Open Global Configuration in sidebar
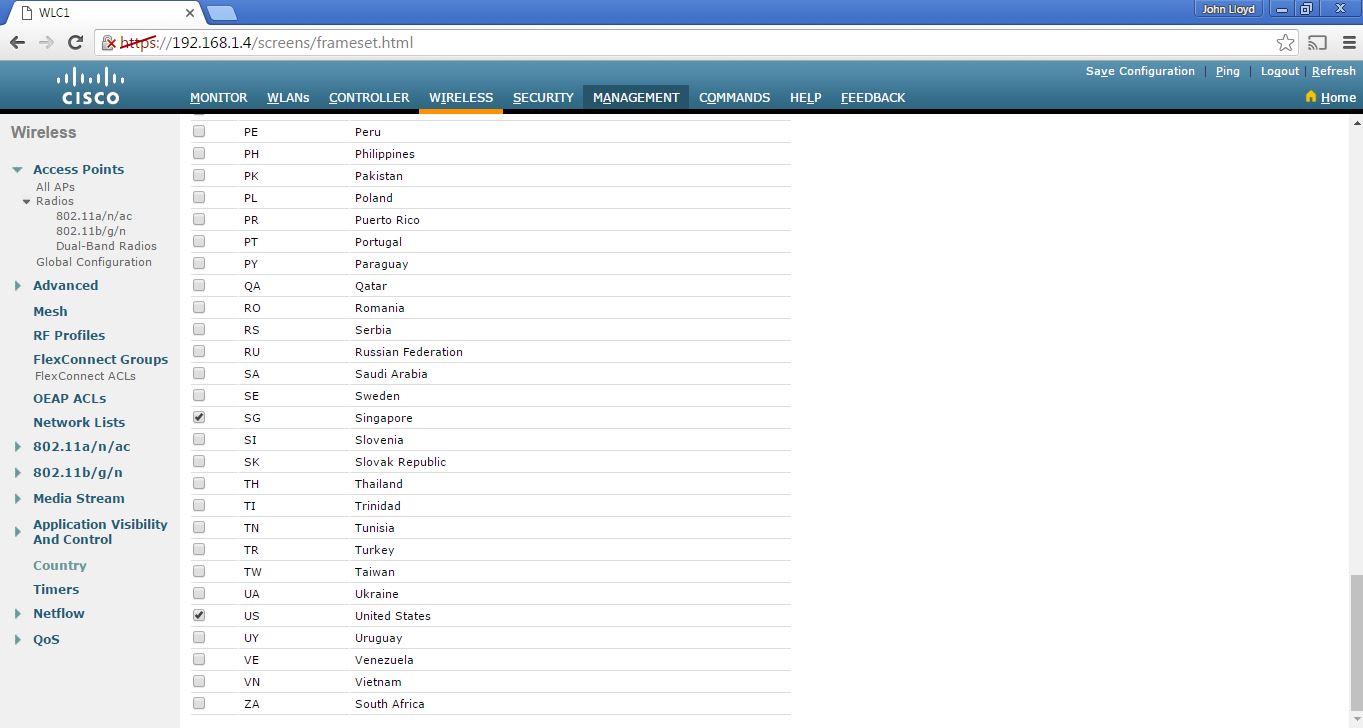1363x728 pixels. 94,262
